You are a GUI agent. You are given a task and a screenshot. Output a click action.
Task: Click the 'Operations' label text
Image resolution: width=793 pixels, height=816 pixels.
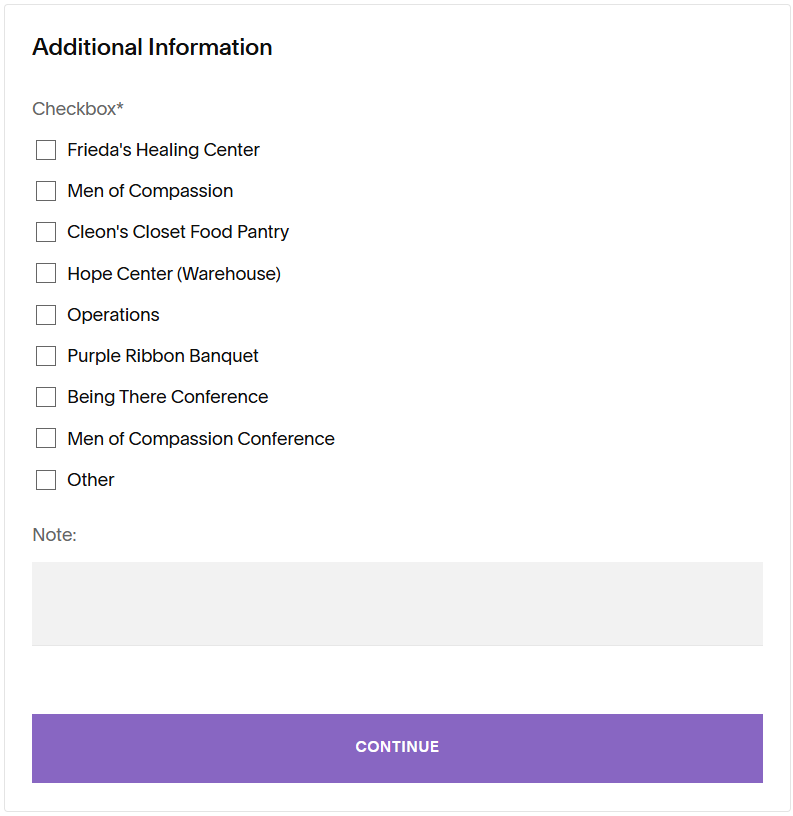113,315
